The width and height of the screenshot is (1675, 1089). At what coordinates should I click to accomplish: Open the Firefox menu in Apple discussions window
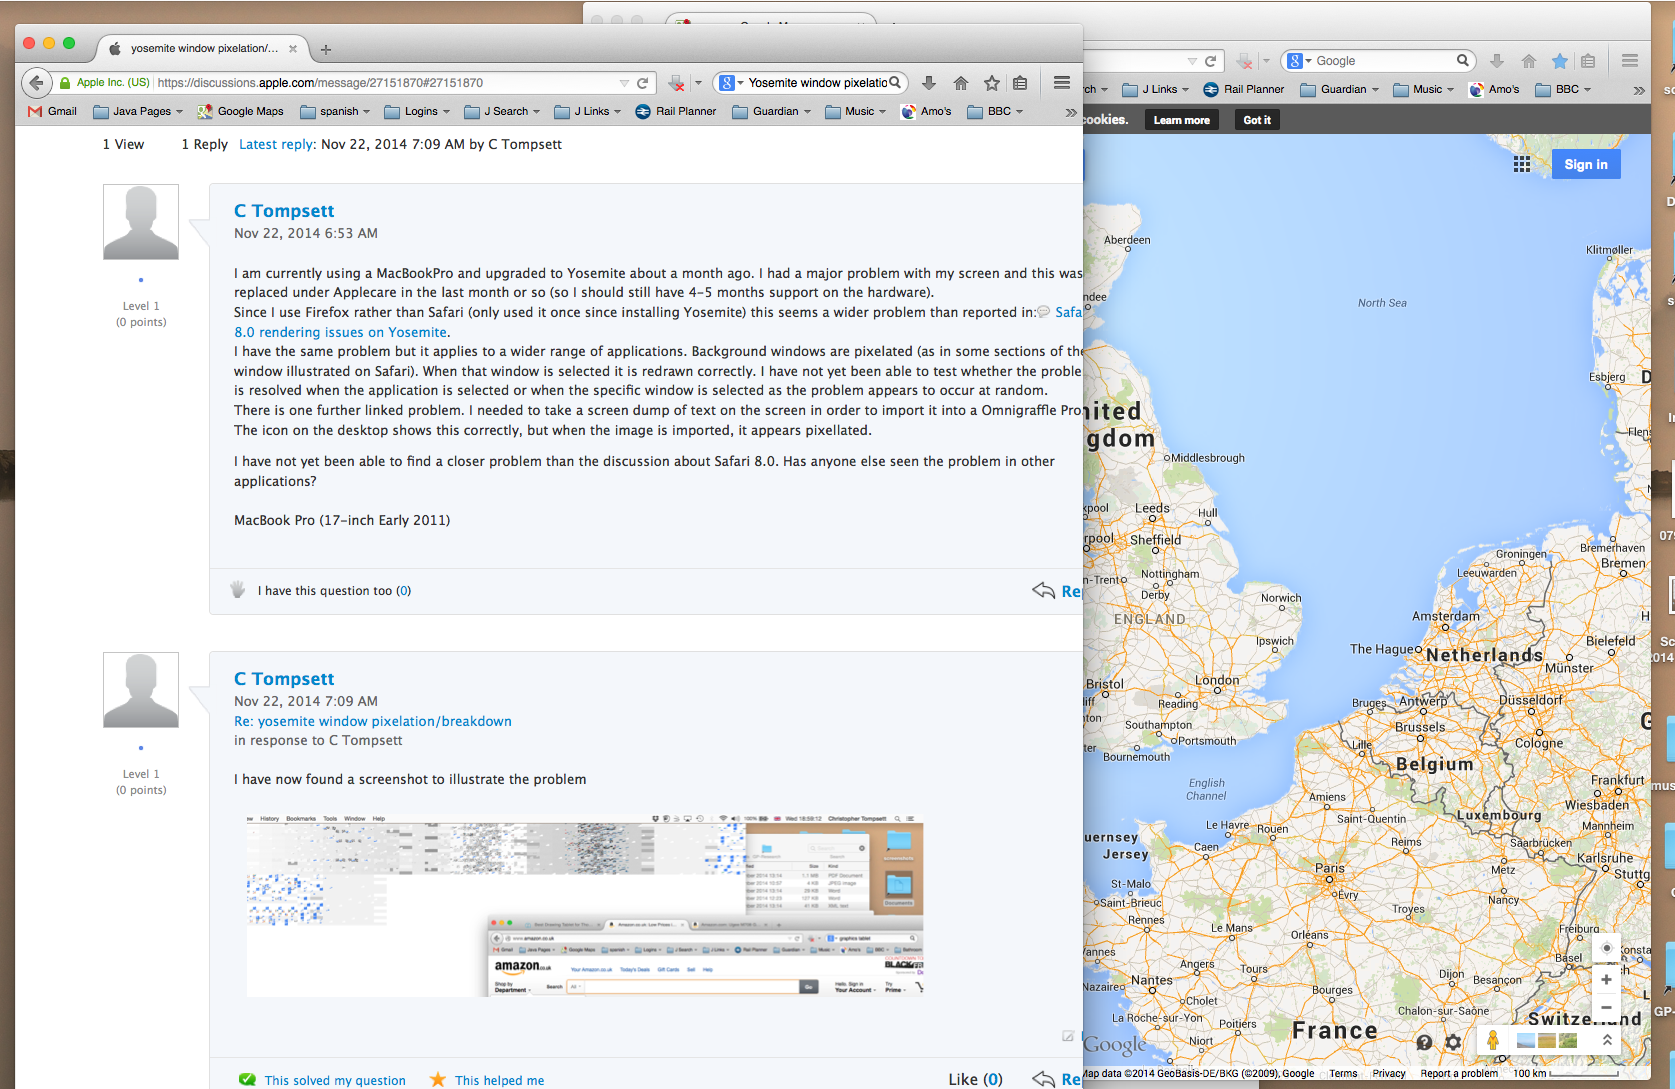[x=1062, y=83]
